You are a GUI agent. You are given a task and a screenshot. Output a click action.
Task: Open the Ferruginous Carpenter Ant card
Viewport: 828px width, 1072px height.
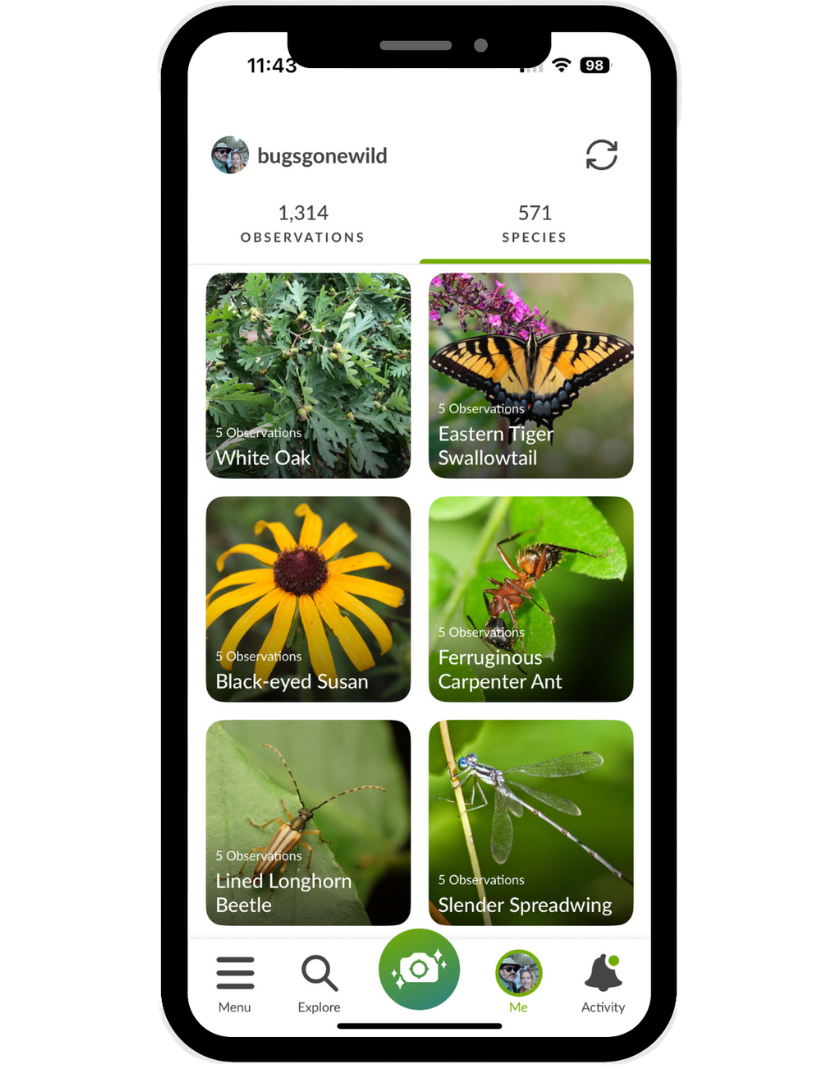pos(531,599)
